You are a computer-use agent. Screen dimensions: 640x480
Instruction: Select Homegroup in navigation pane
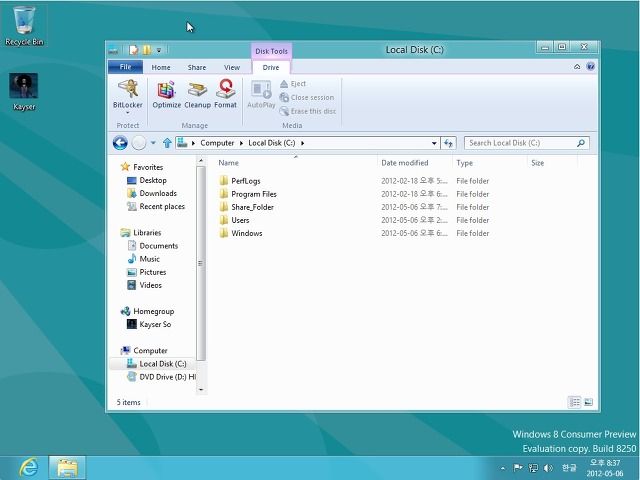(x=153, y=311)
